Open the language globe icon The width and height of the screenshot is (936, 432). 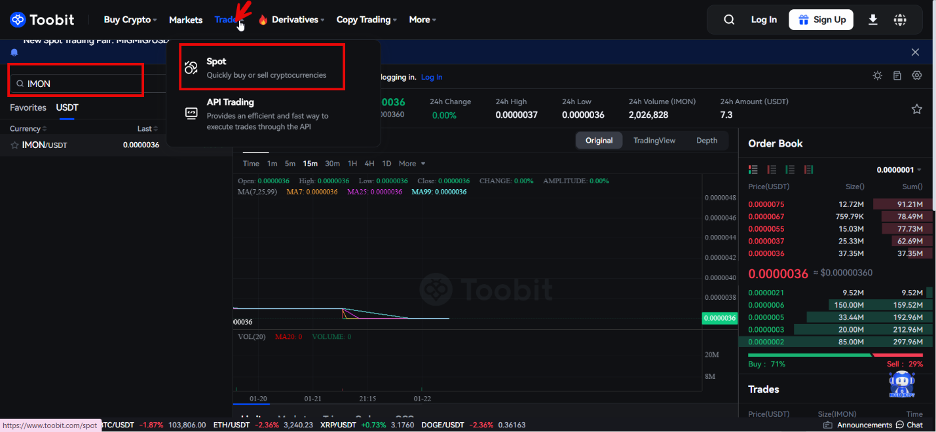tap(901, 19)
